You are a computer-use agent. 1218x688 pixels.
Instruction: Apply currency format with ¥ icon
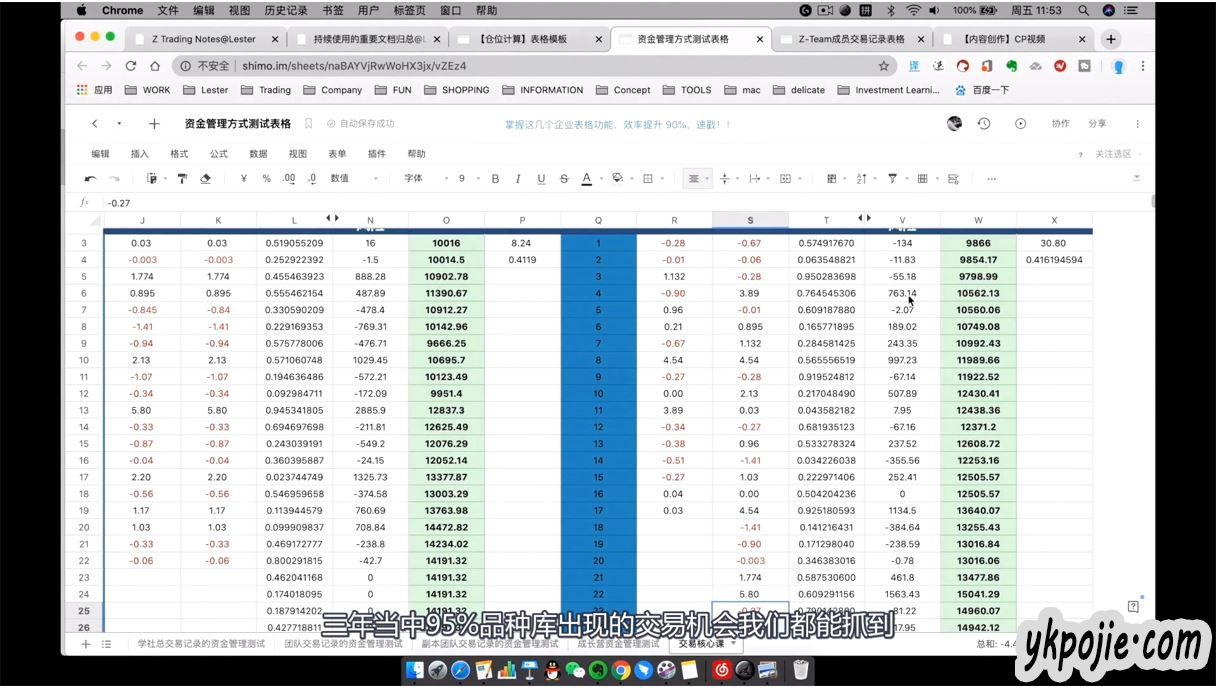[x=244, y=179]
